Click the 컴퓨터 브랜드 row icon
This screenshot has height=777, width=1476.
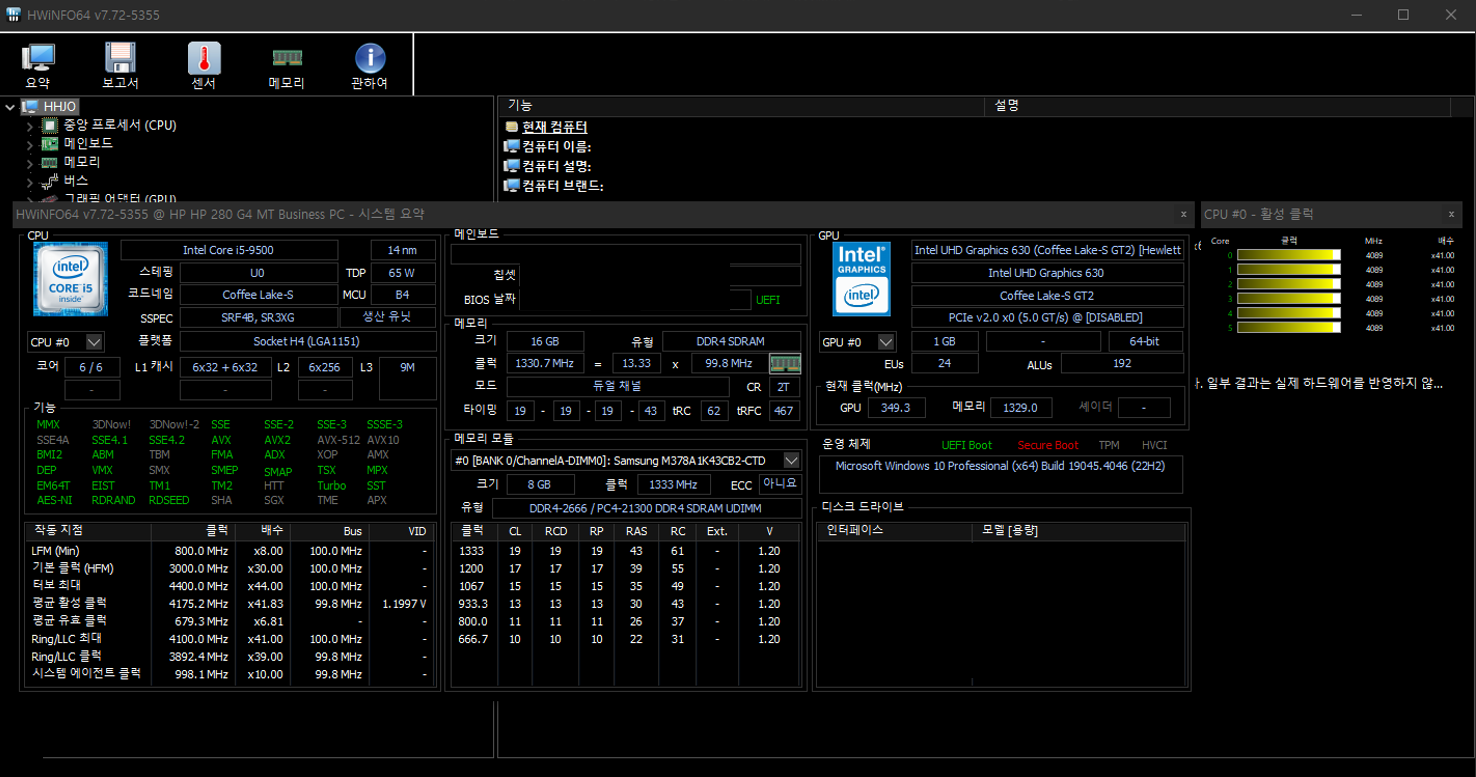[x=512, y=185]
